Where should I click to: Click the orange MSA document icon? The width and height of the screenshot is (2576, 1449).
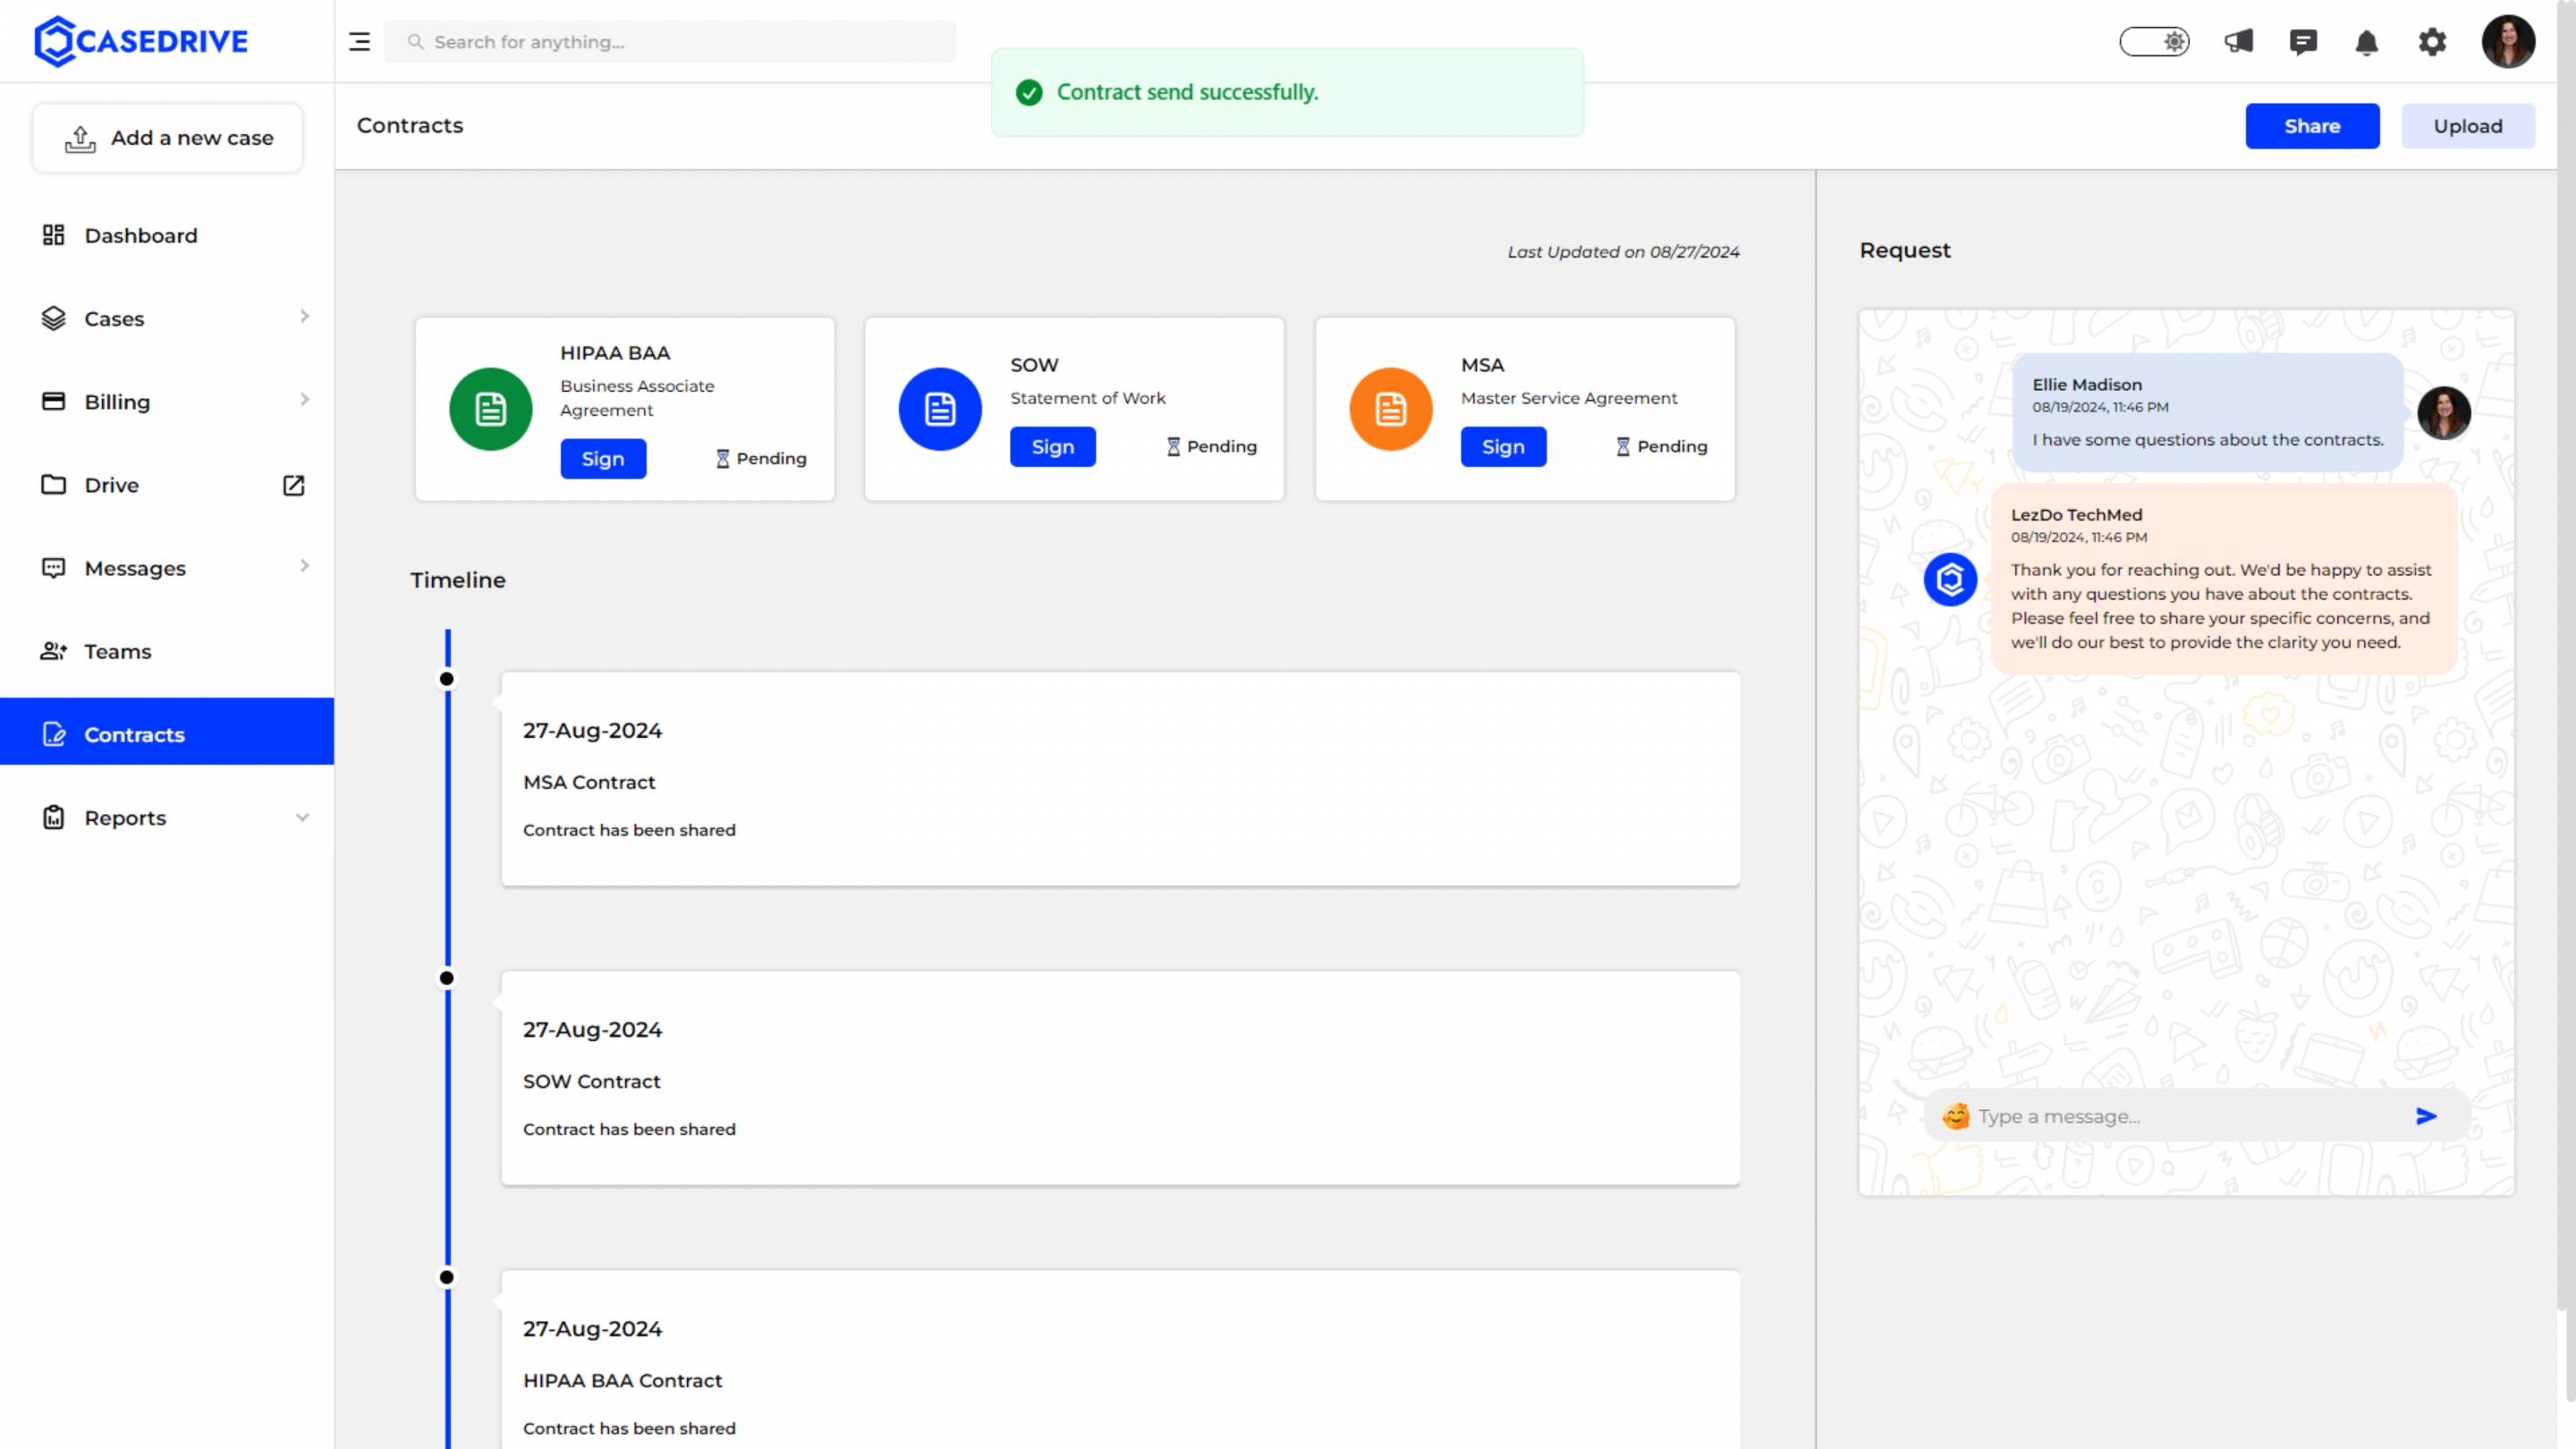coord(1391,409)
